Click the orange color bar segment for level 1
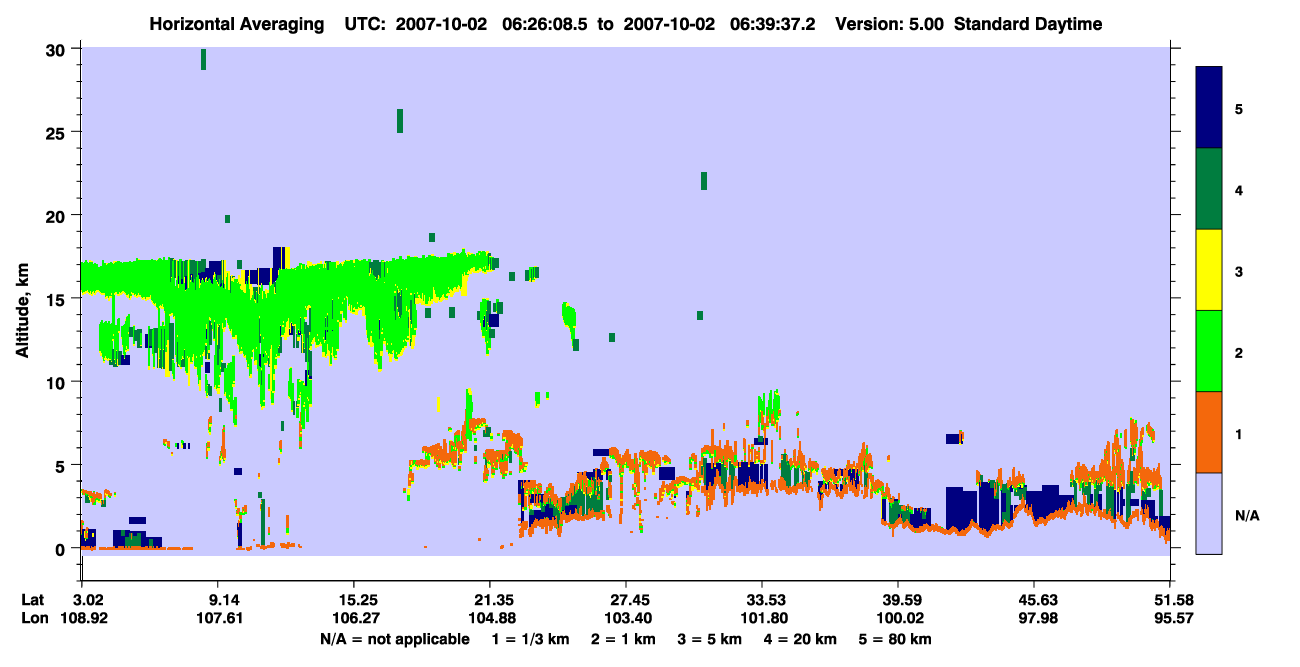This screenshot has height=667, width=1300. (x=1209, y=432)
